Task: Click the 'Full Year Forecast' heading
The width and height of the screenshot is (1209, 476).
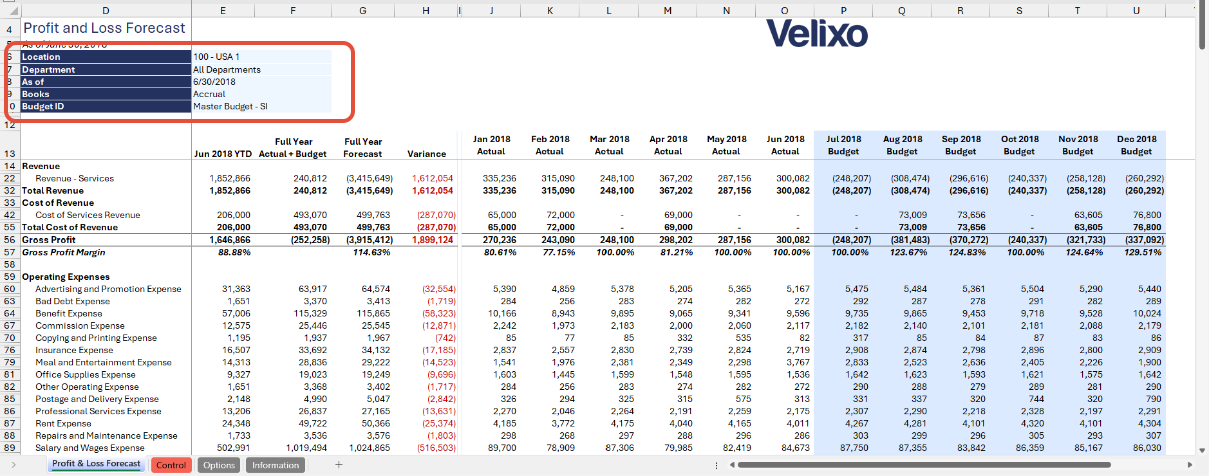Action: [363, 147]
